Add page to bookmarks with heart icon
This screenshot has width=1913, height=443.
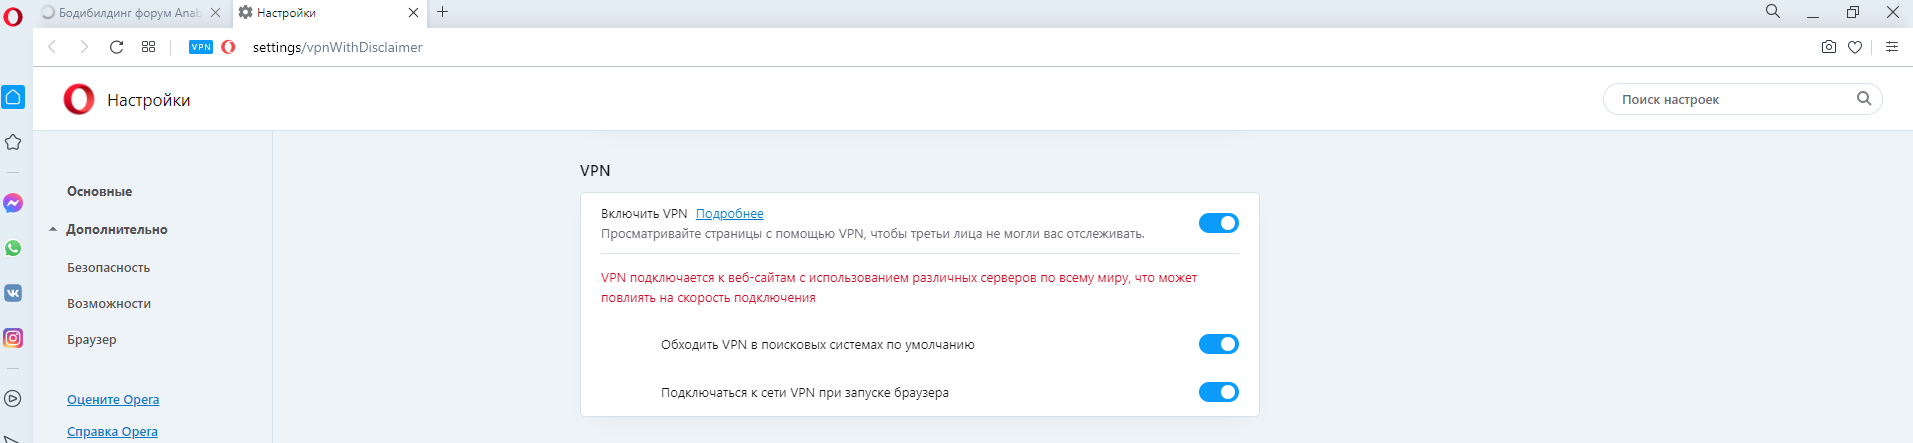coord(1855,47)
